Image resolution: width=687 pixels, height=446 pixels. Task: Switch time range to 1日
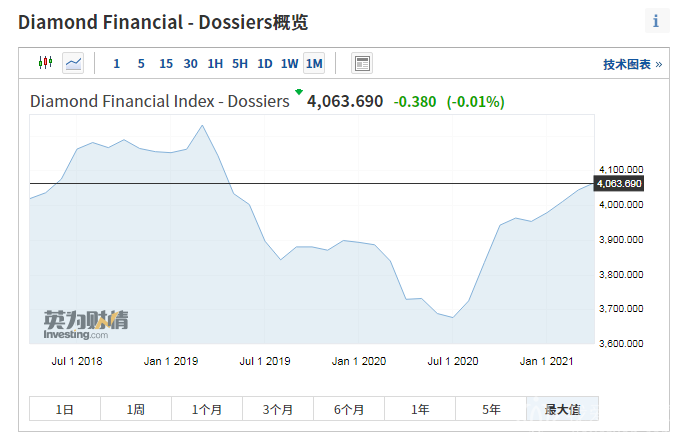tap(65, 409)
